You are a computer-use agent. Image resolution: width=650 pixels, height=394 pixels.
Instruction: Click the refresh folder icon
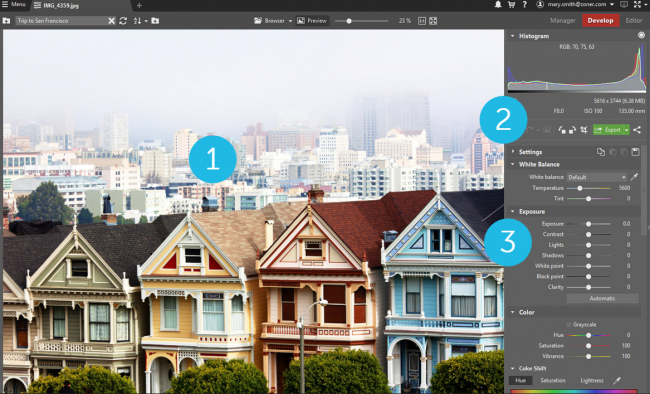(123, 21)
